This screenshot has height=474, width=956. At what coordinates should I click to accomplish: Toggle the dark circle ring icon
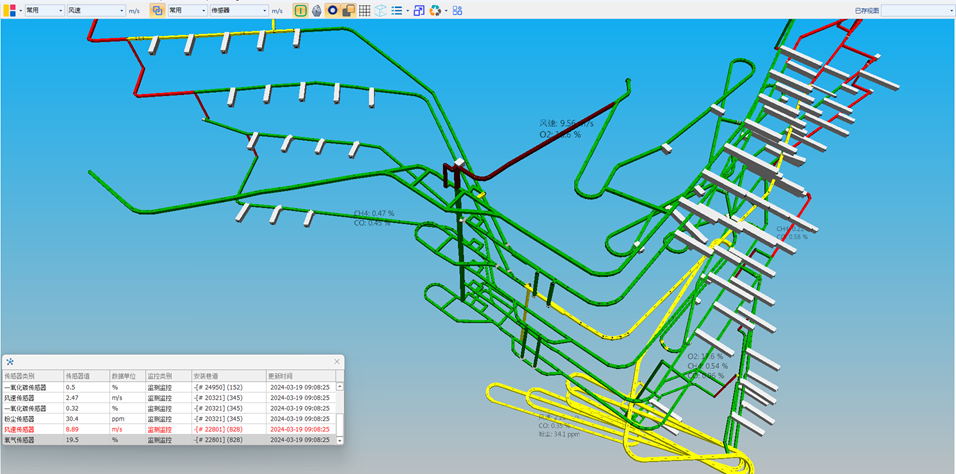[x=332, y=10]
